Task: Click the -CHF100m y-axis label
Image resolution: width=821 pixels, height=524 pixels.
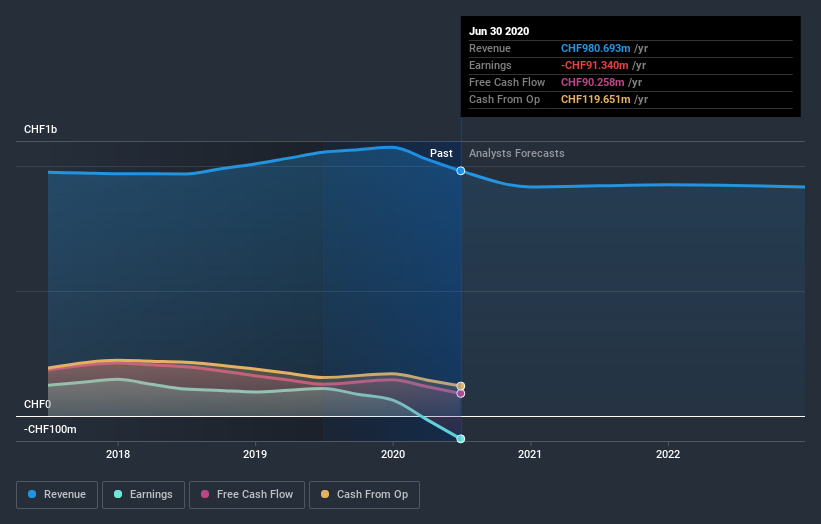Action: (50, 429)
